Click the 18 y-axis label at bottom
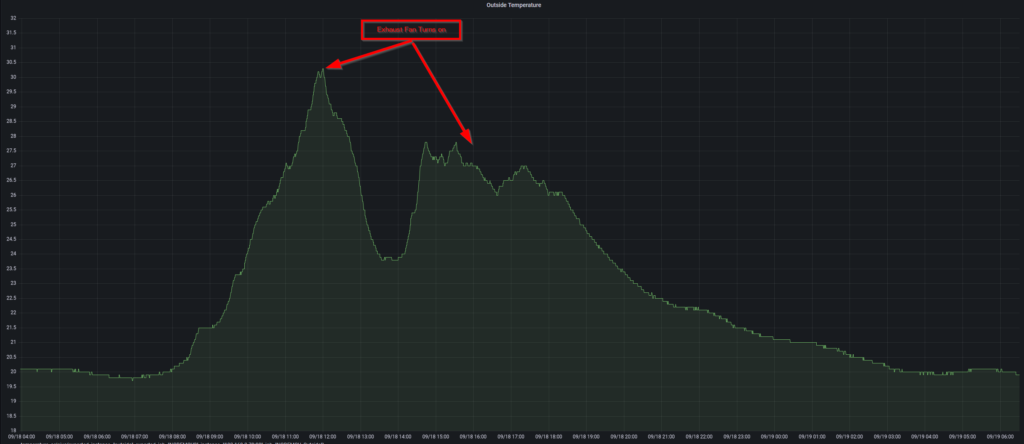This screenshot has height=444, width=1024. 11,429
